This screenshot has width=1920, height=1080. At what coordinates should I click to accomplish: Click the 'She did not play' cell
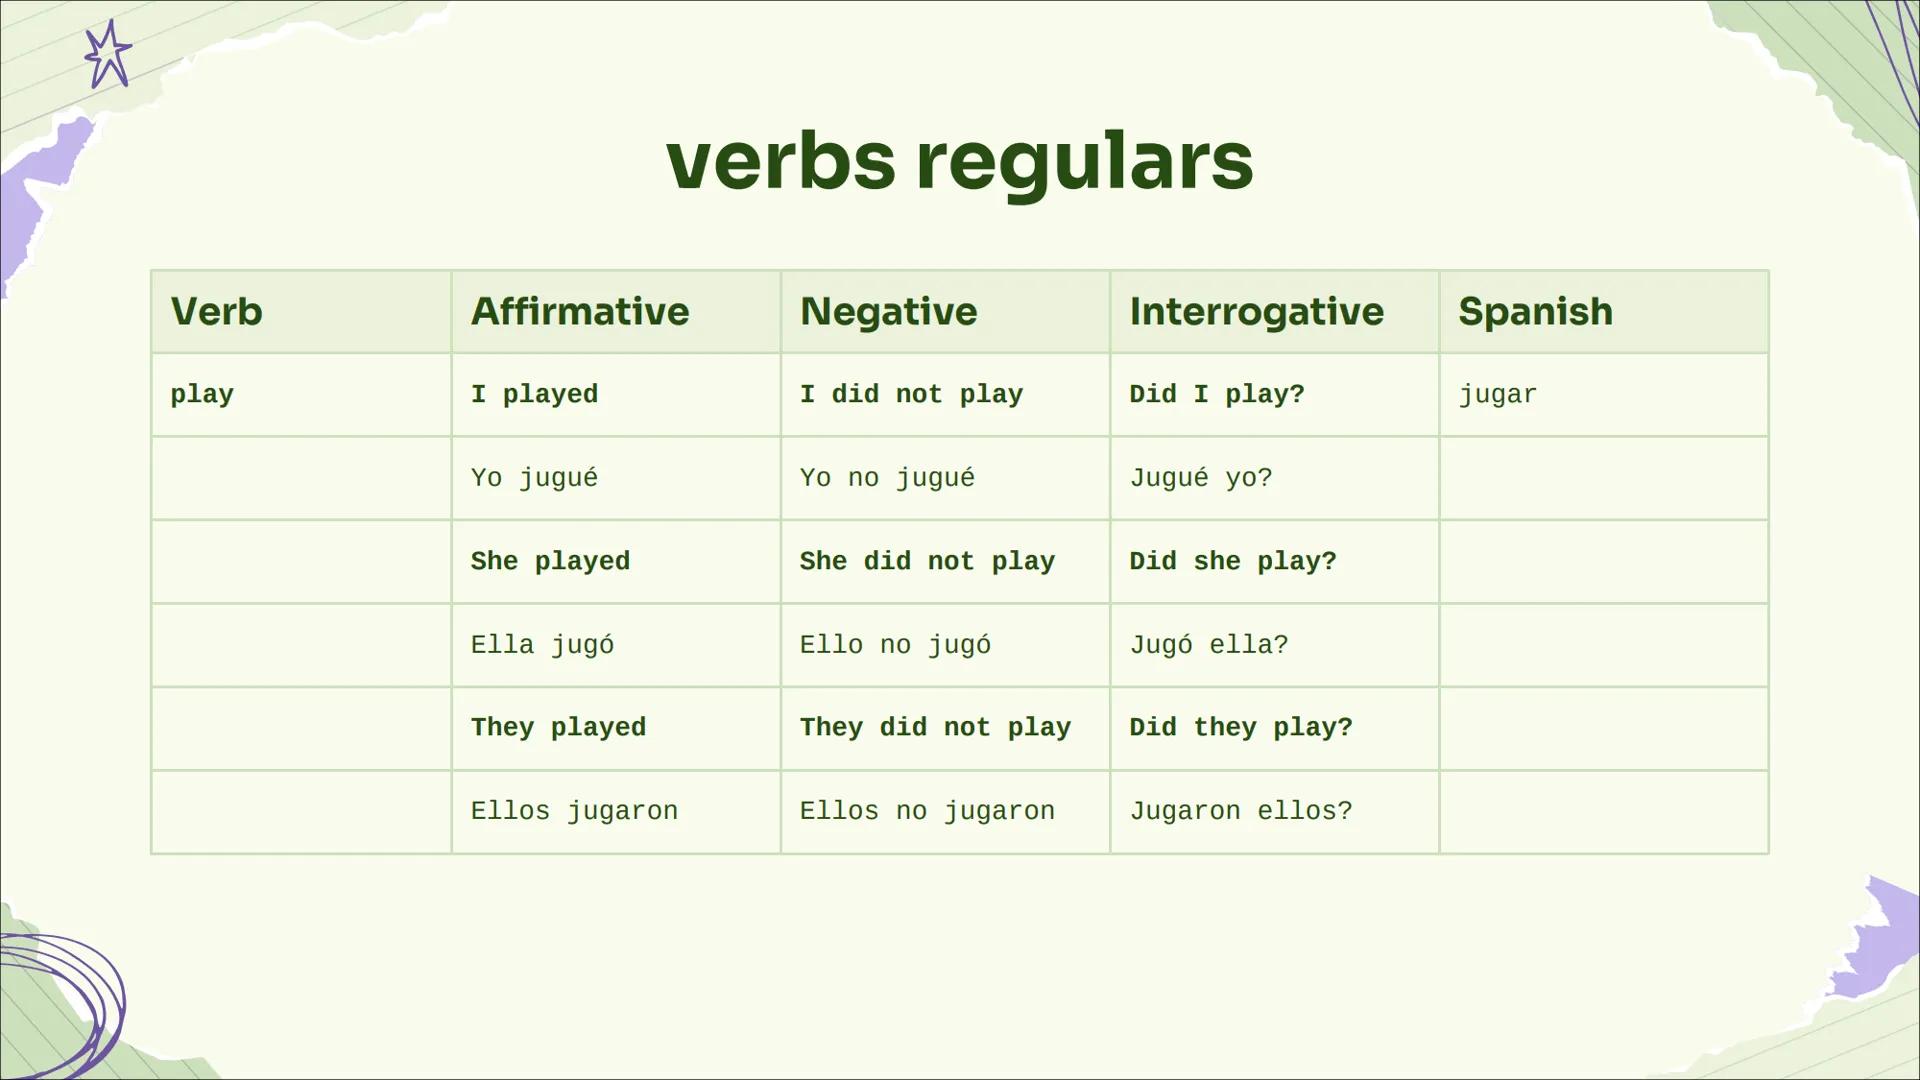pyautogui.click(x=927, y=561)
